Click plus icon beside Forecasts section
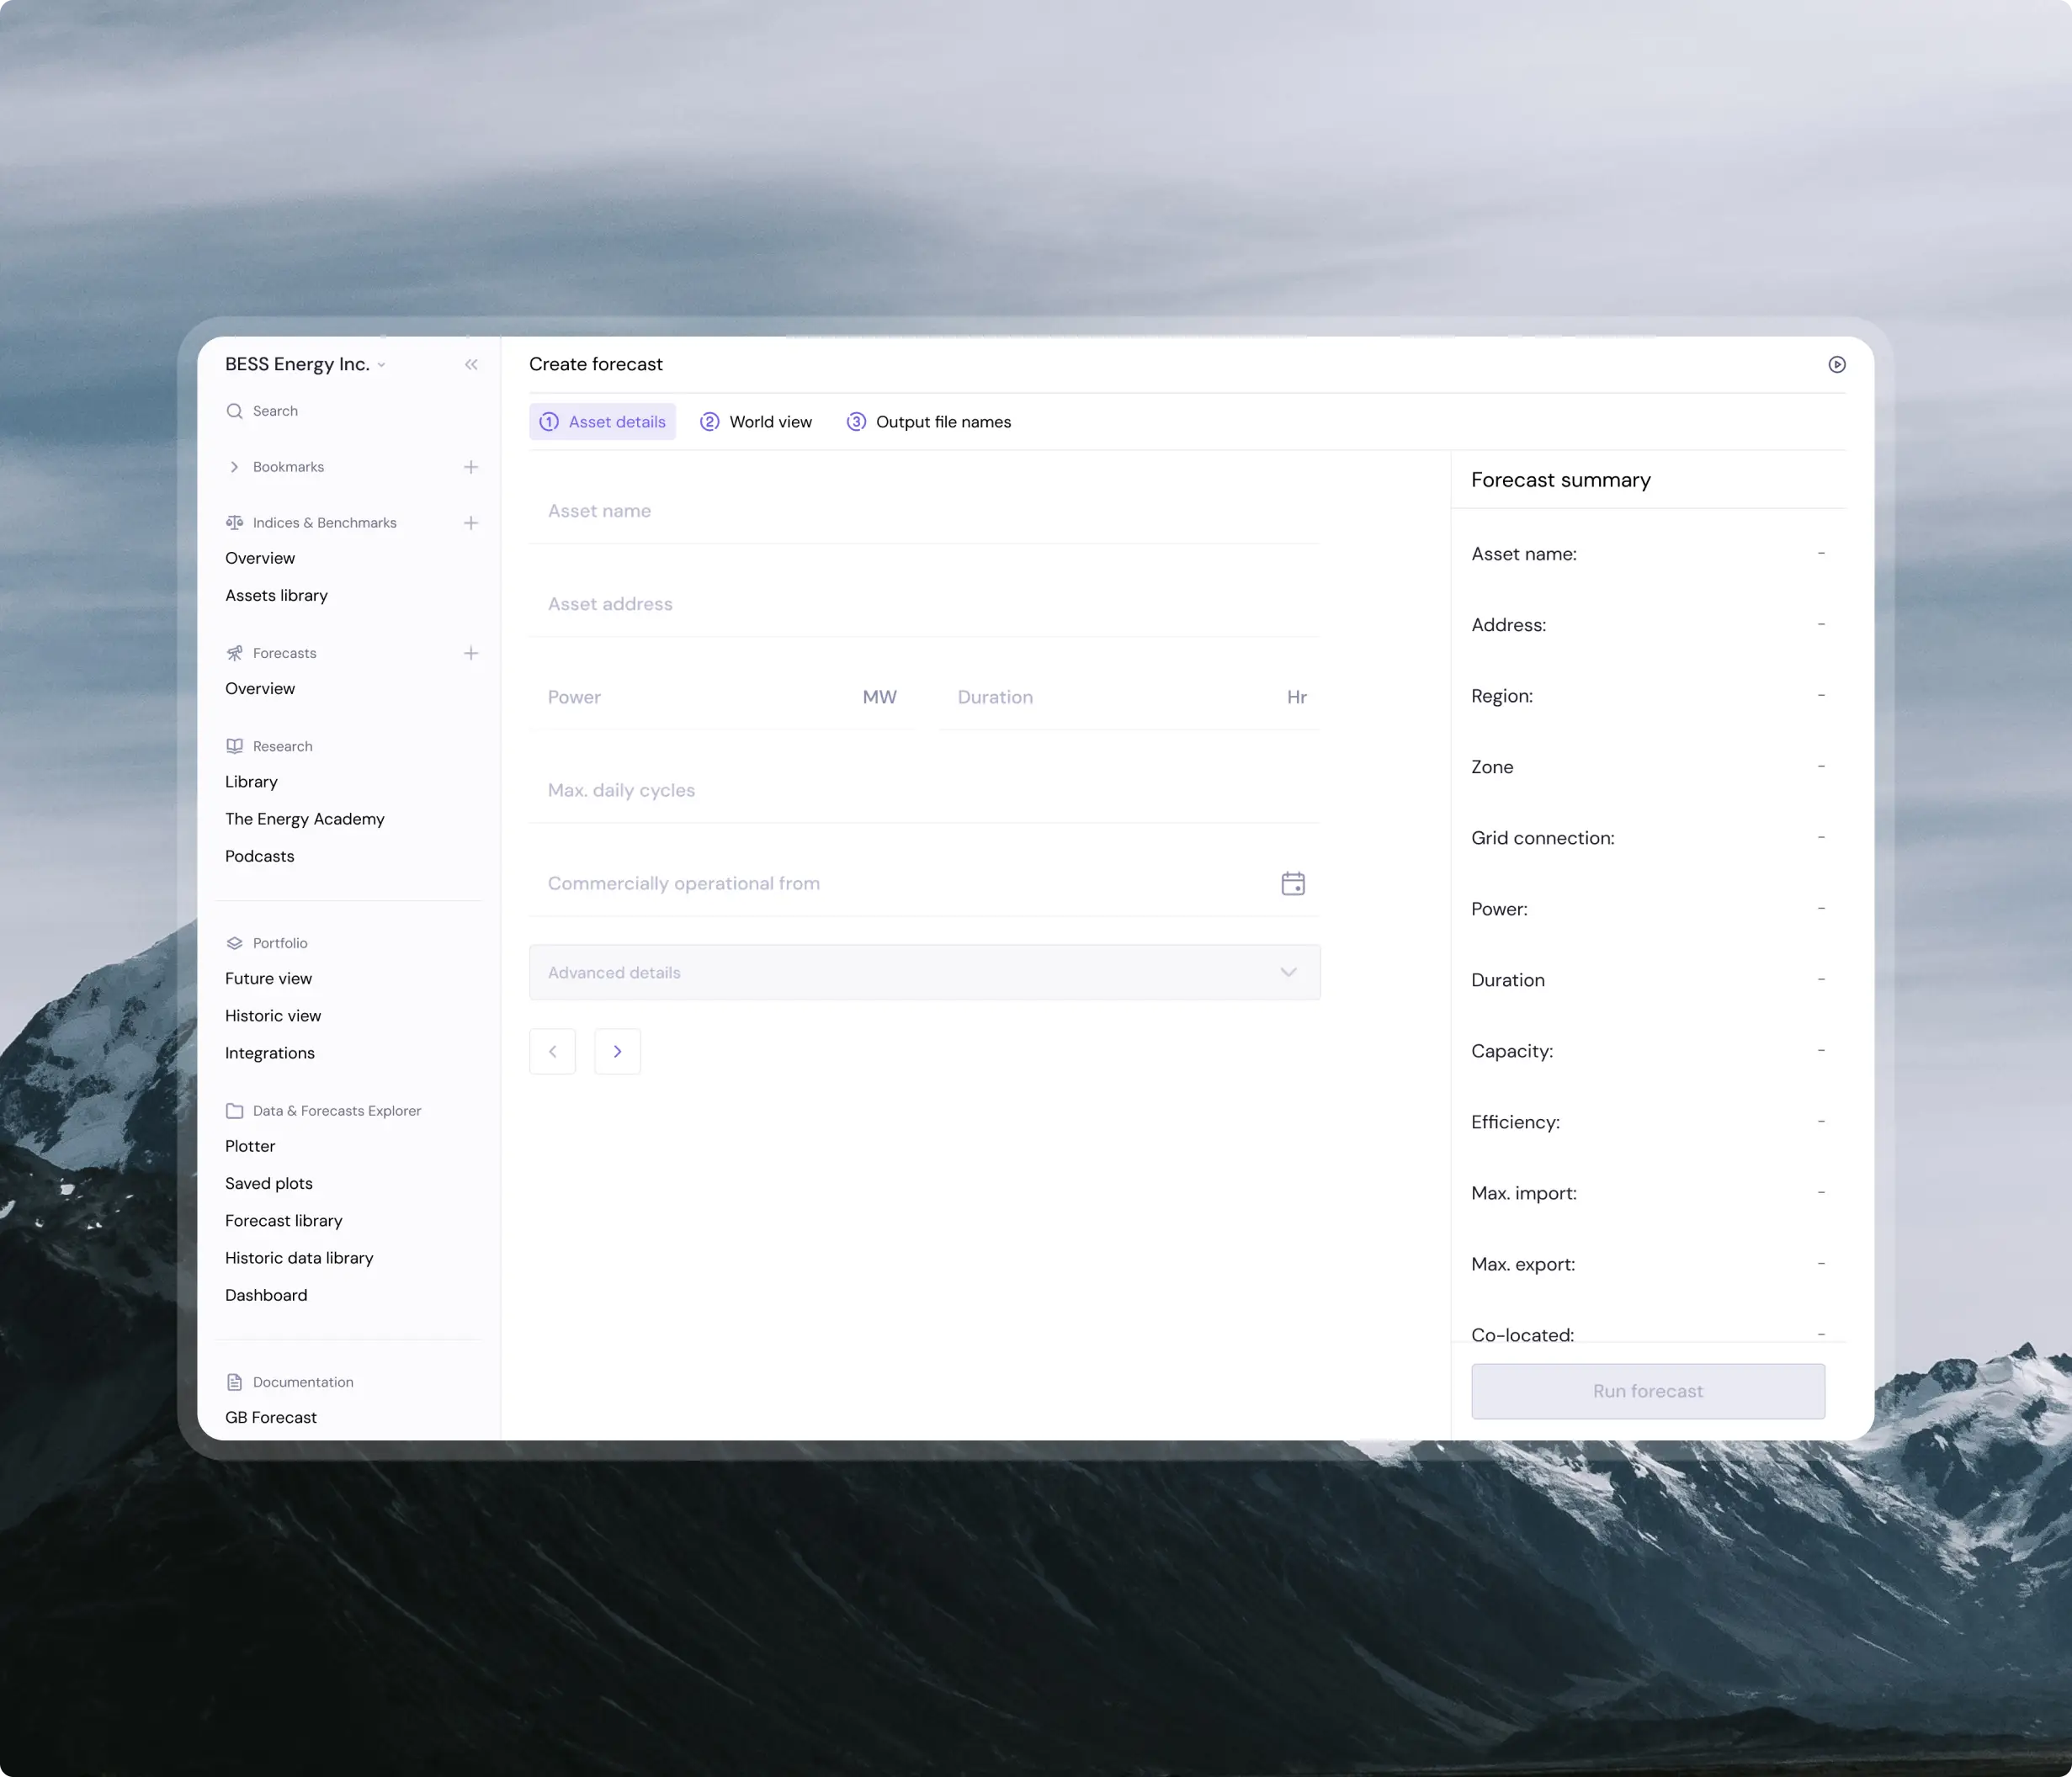The width and height of the screenshot is (2072, 1777). pyautogui.click(x=471, y=653)
